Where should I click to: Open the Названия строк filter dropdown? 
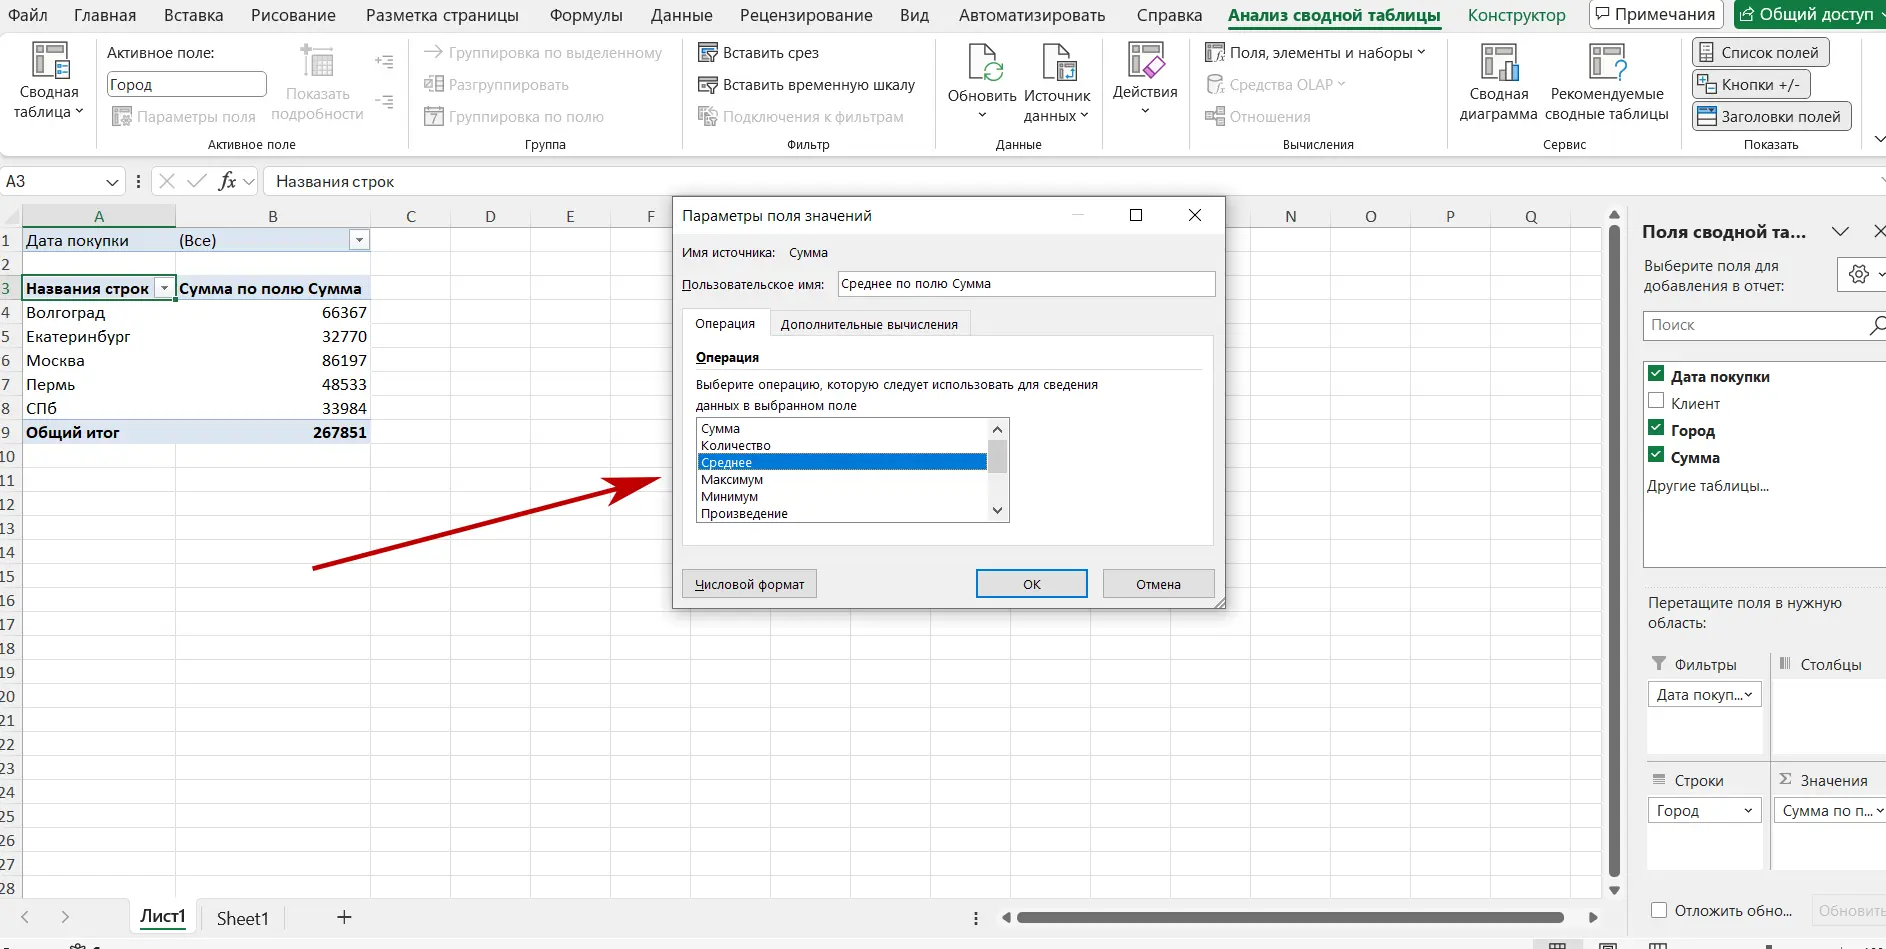coord(164,288)
